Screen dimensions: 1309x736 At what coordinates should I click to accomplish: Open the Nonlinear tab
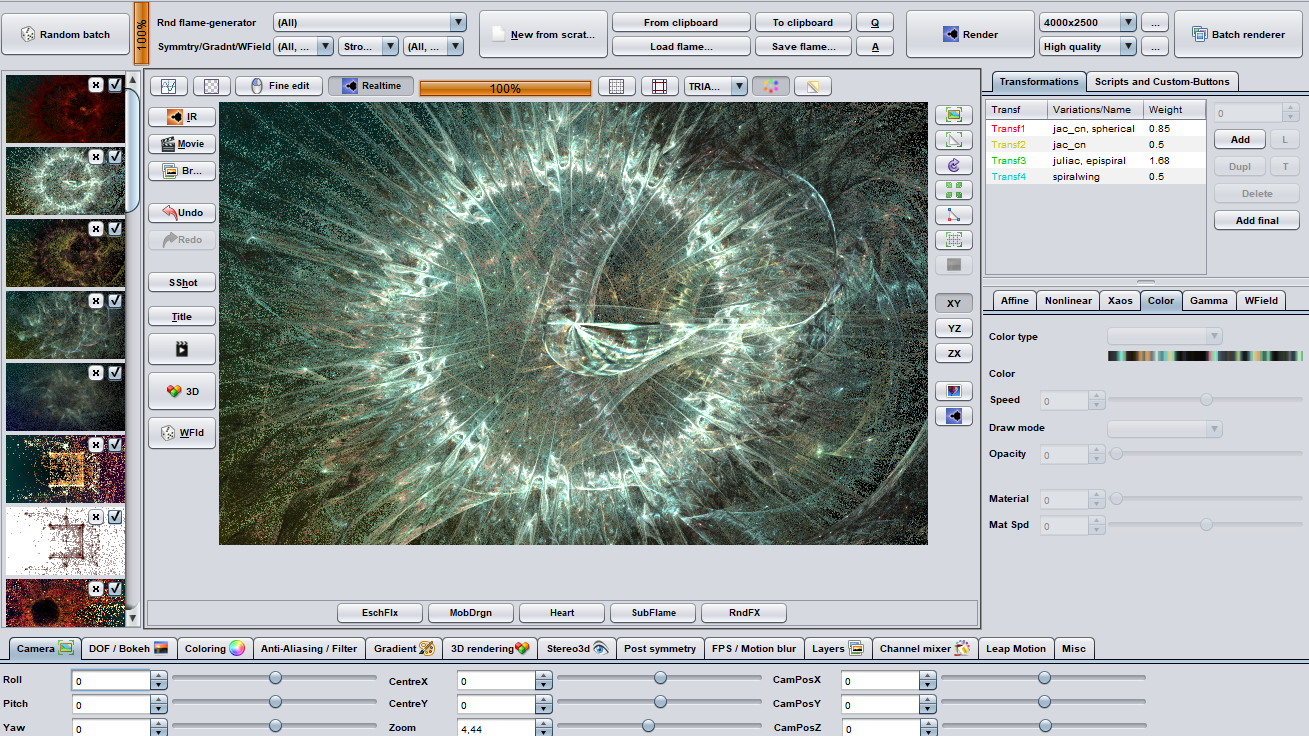click(1068, 301)
